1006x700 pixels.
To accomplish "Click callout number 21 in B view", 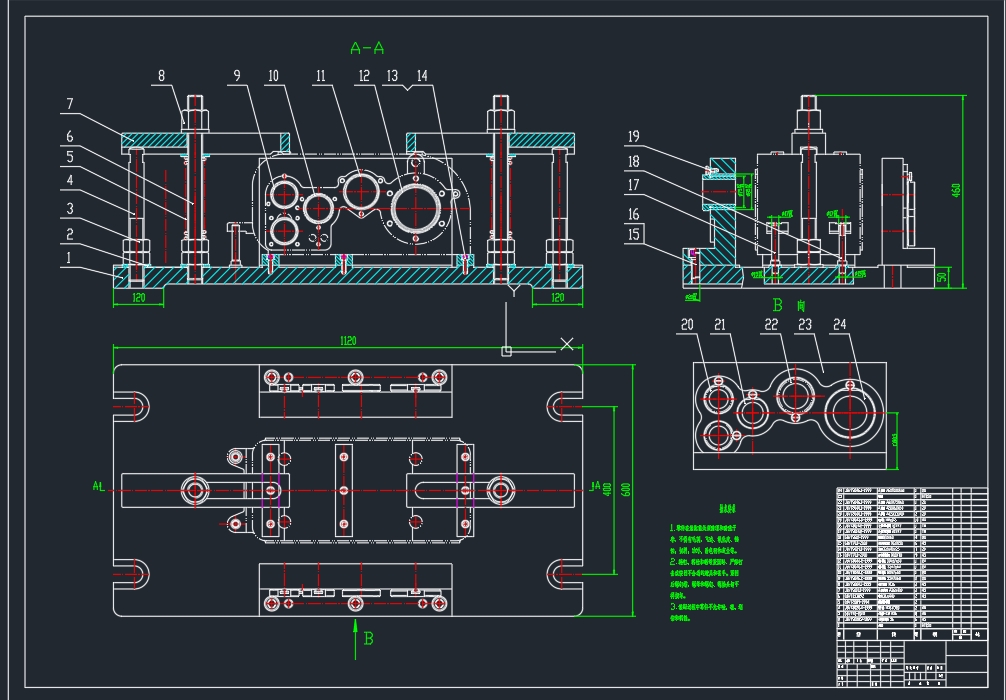I will coord(720,325).
